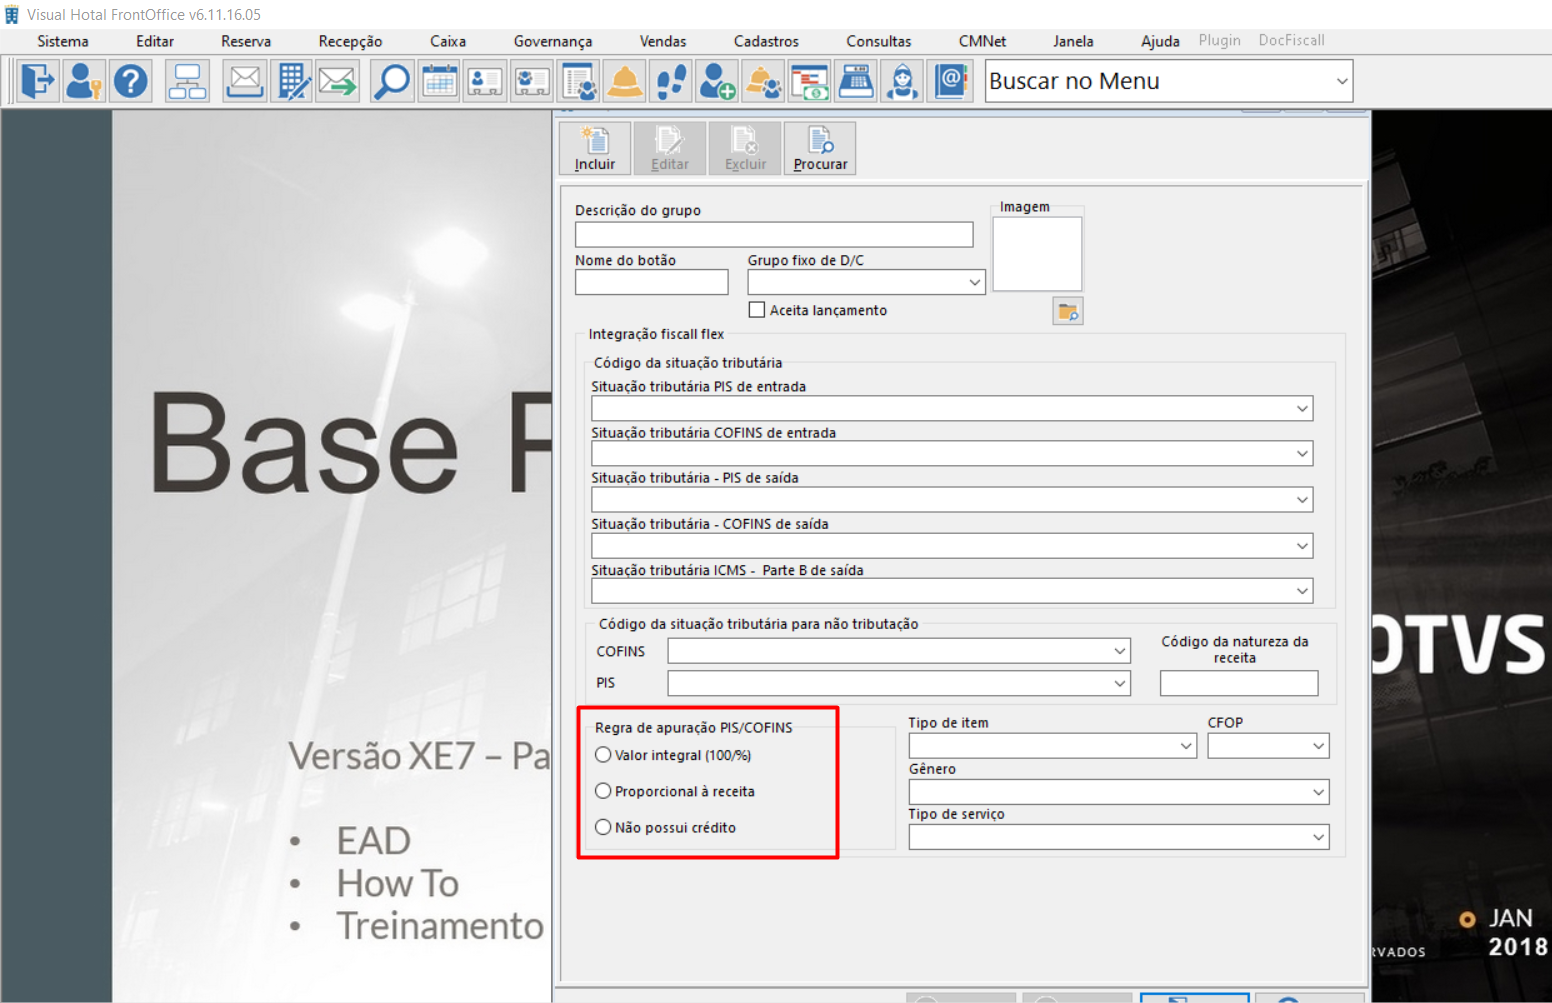Click the list with people icon
Screen dimensions: 1552x1003
[x=579, y=81]
